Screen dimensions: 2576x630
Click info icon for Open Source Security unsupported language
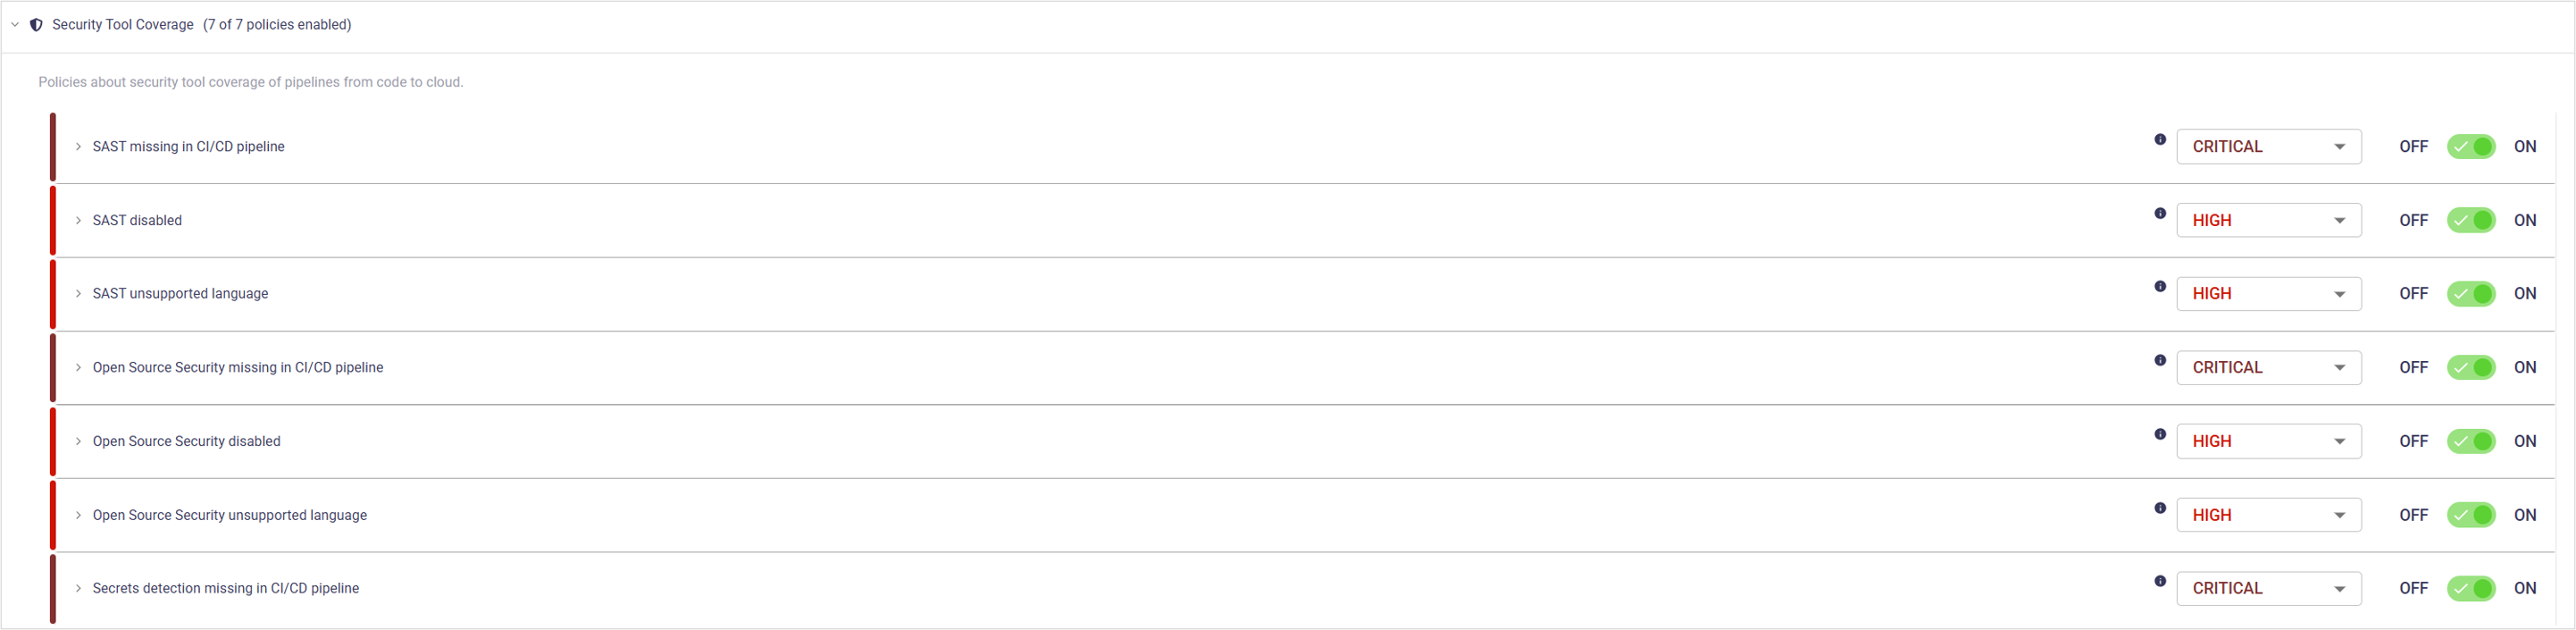click(2160, 509)
